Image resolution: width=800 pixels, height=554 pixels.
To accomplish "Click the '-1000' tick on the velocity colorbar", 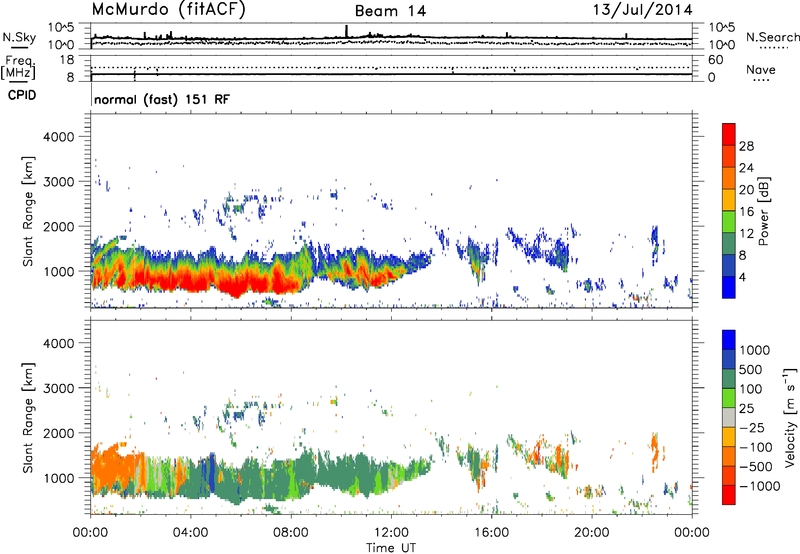I will tap(759, 486).
